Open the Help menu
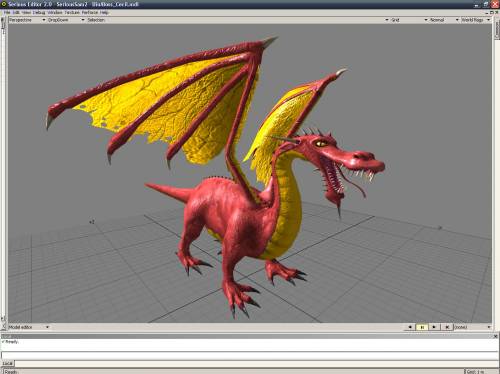This screenshot has width=500, height=374. pos(104,13)
